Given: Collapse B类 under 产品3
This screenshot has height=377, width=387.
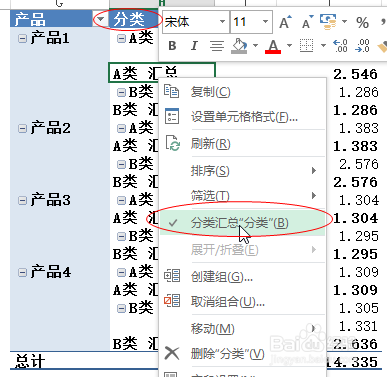Looking at the screenshot, I should click(x=121, y=236).
